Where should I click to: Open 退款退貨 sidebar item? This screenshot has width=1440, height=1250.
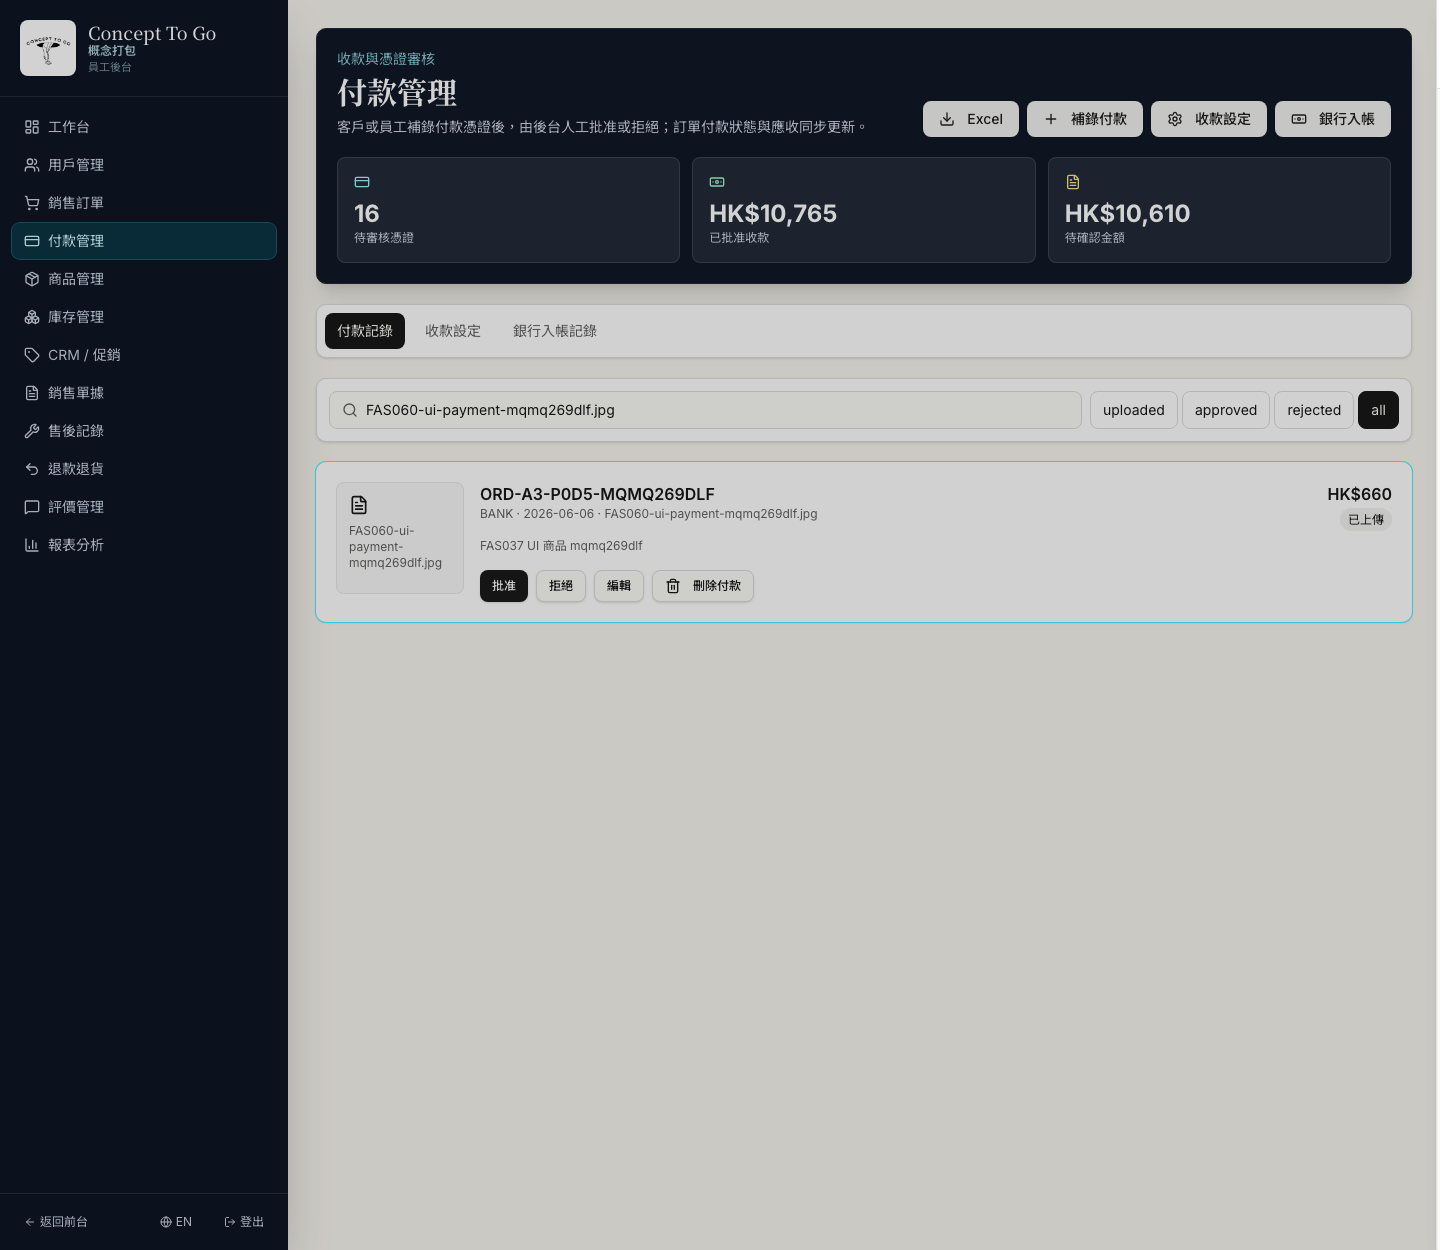click(x=144, y=469)
